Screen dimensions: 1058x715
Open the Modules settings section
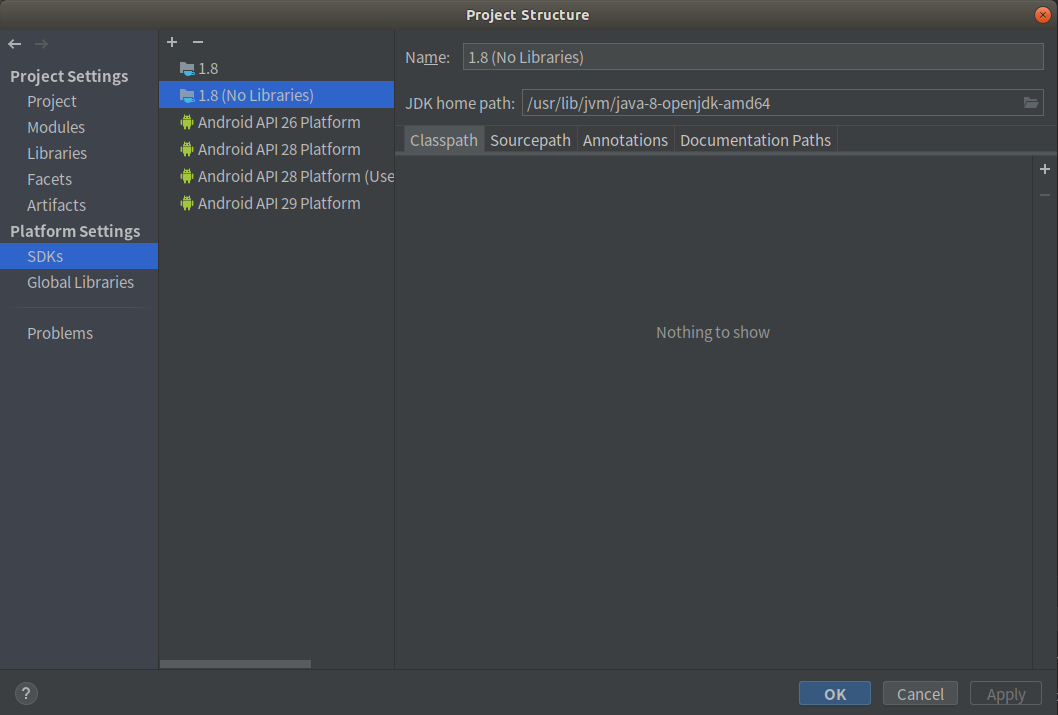[x=56, y=127]
